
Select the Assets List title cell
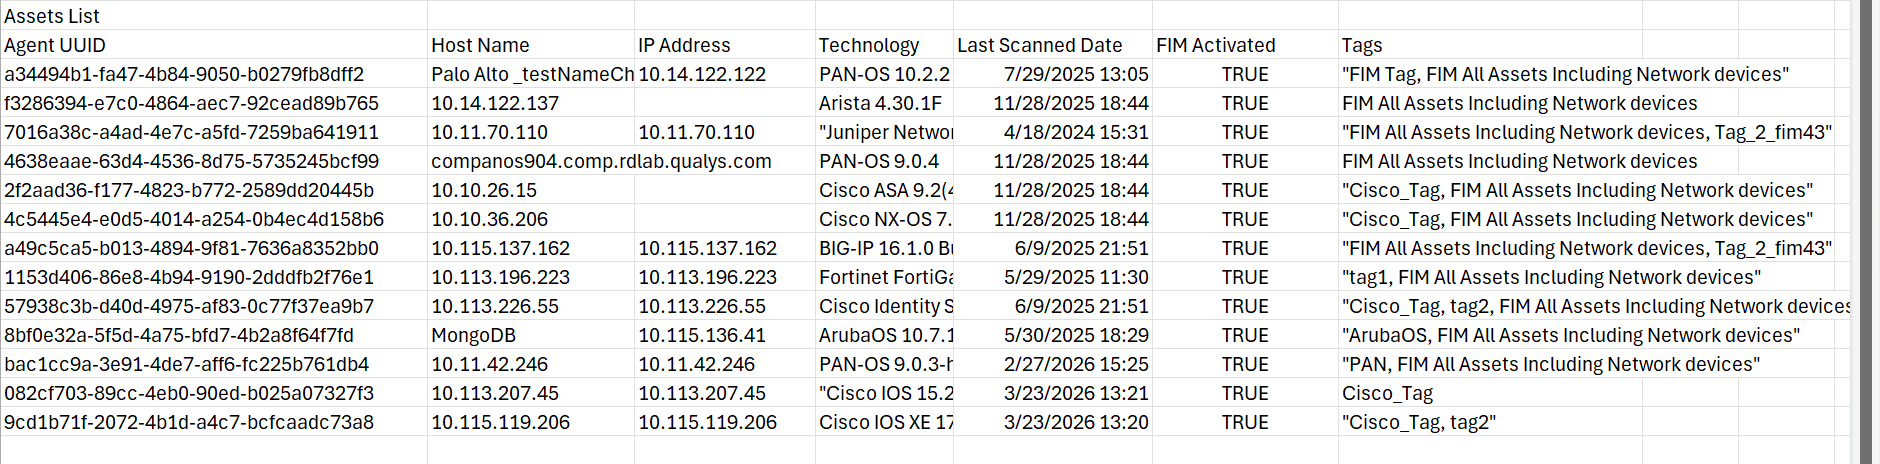[52, 16]
